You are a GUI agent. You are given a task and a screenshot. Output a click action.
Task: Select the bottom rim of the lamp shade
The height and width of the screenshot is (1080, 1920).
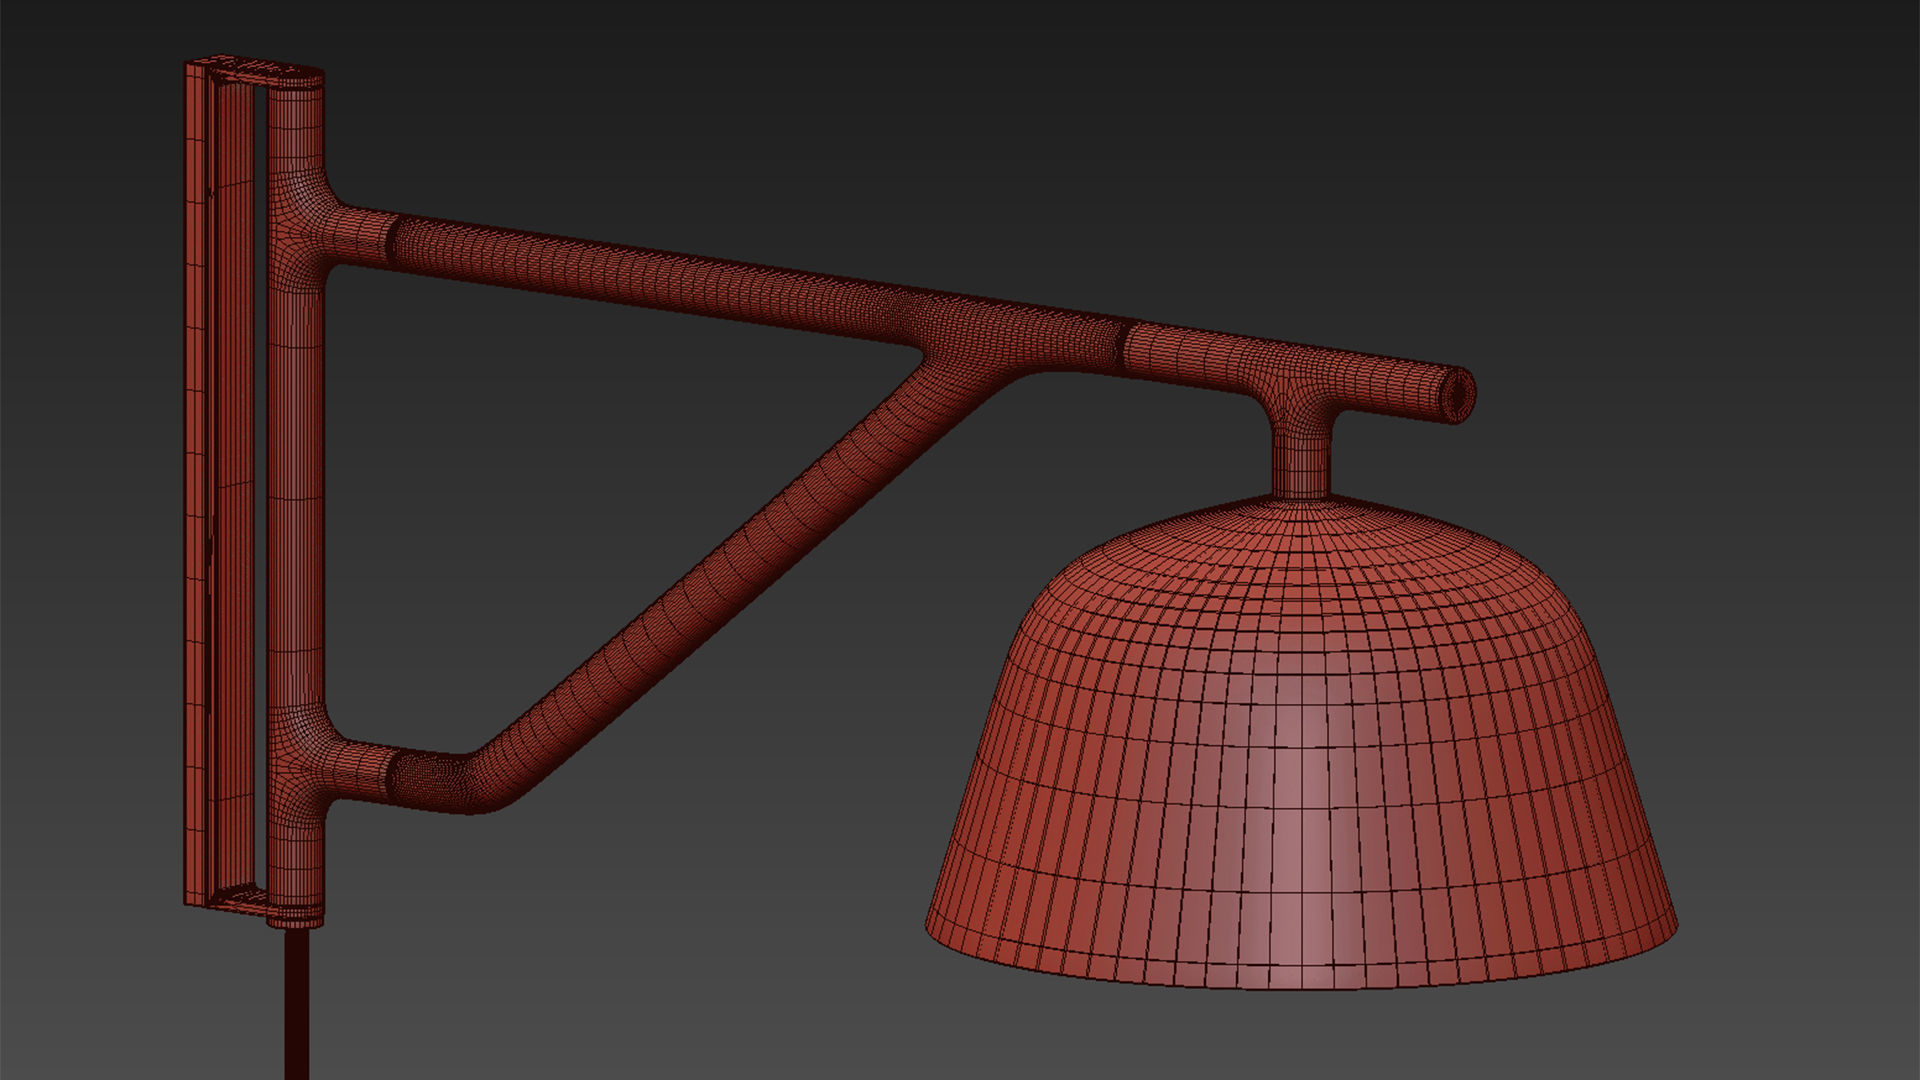(x=1300, y=980)
